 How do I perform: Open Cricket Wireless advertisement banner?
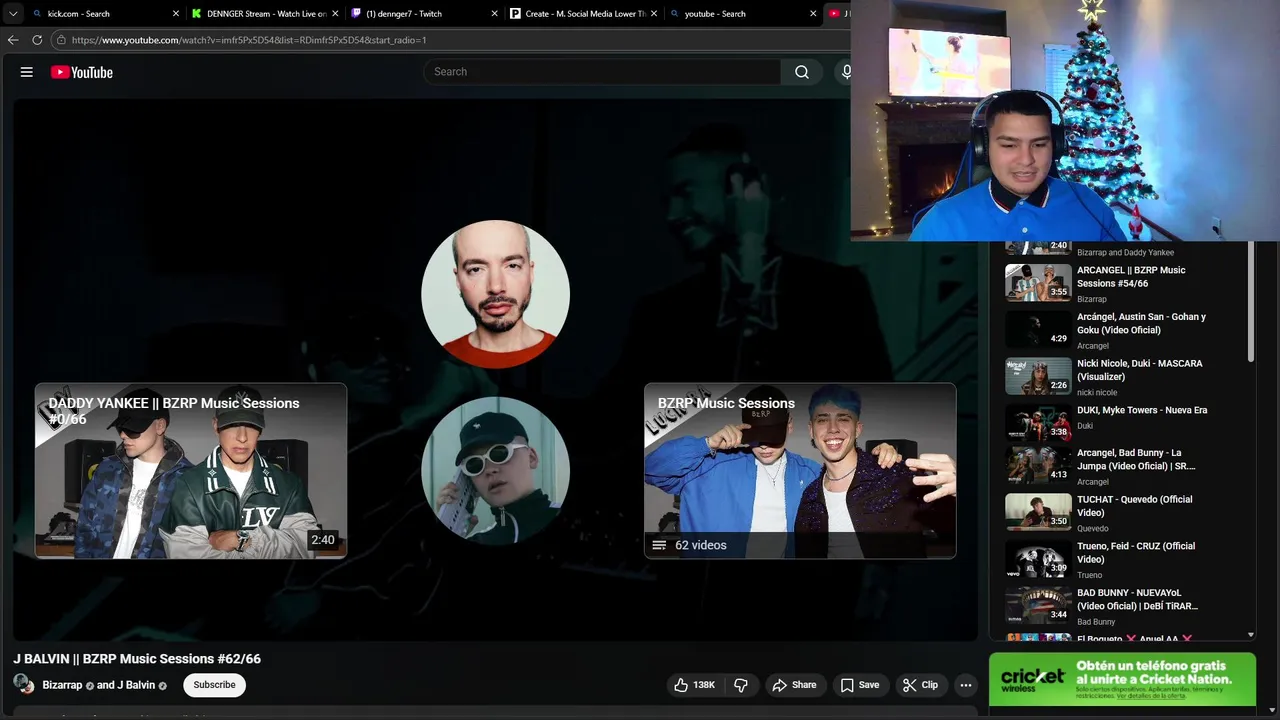1122,679
